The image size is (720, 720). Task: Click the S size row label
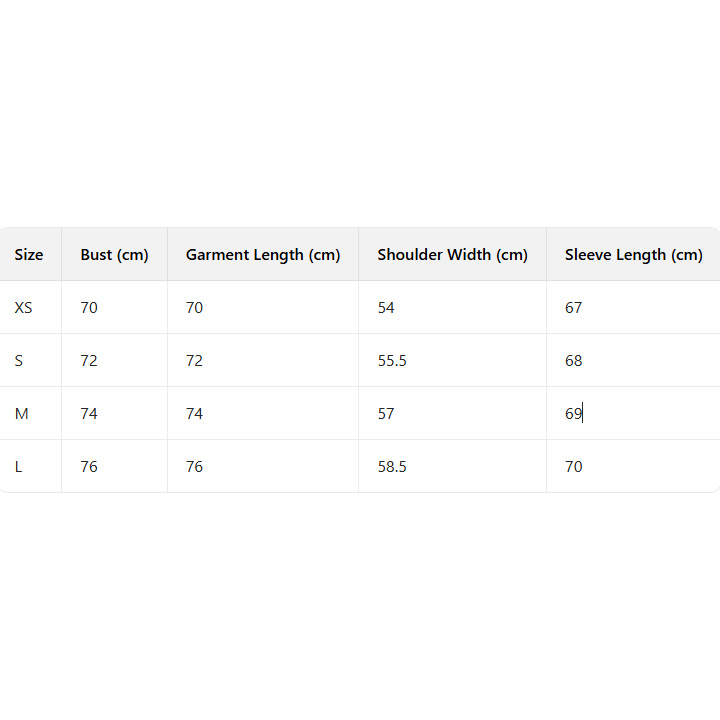tap(19, 361)
